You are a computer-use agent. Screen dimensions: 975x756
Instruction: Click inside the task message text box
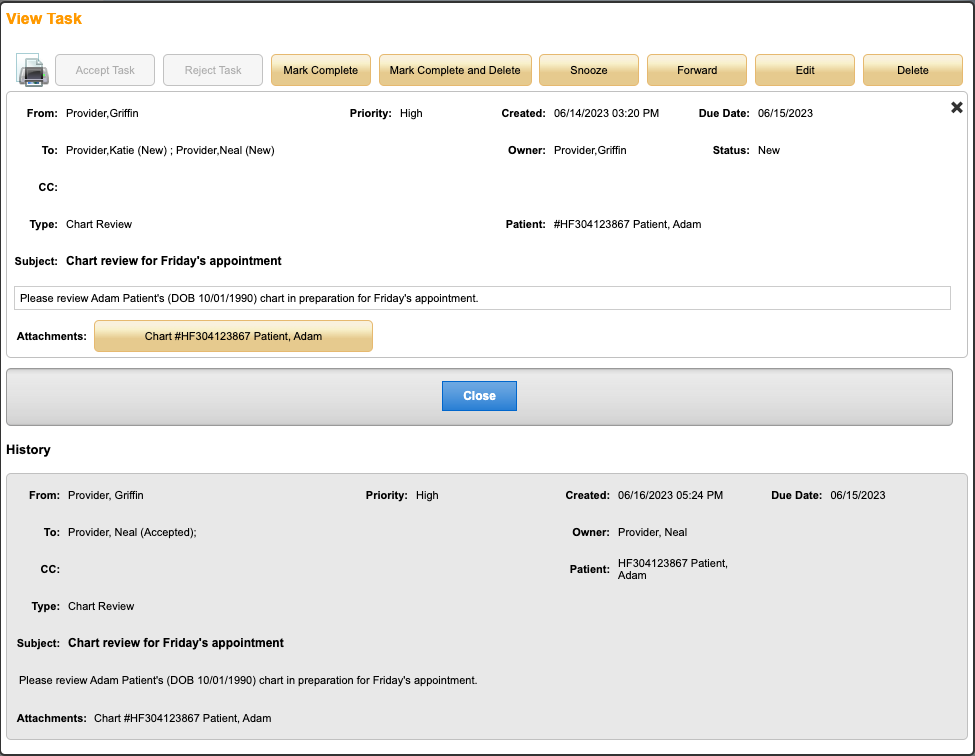point(482,298)
